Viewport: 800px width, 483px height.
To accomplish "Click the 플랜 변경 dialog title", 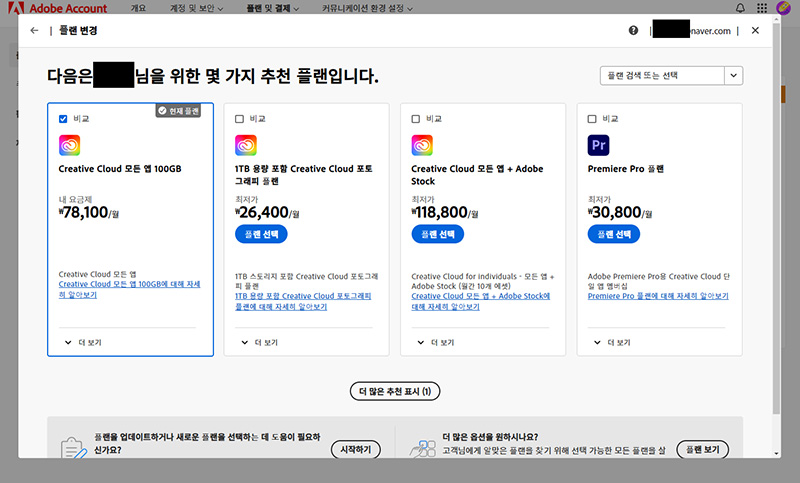I will coord(78,31).
